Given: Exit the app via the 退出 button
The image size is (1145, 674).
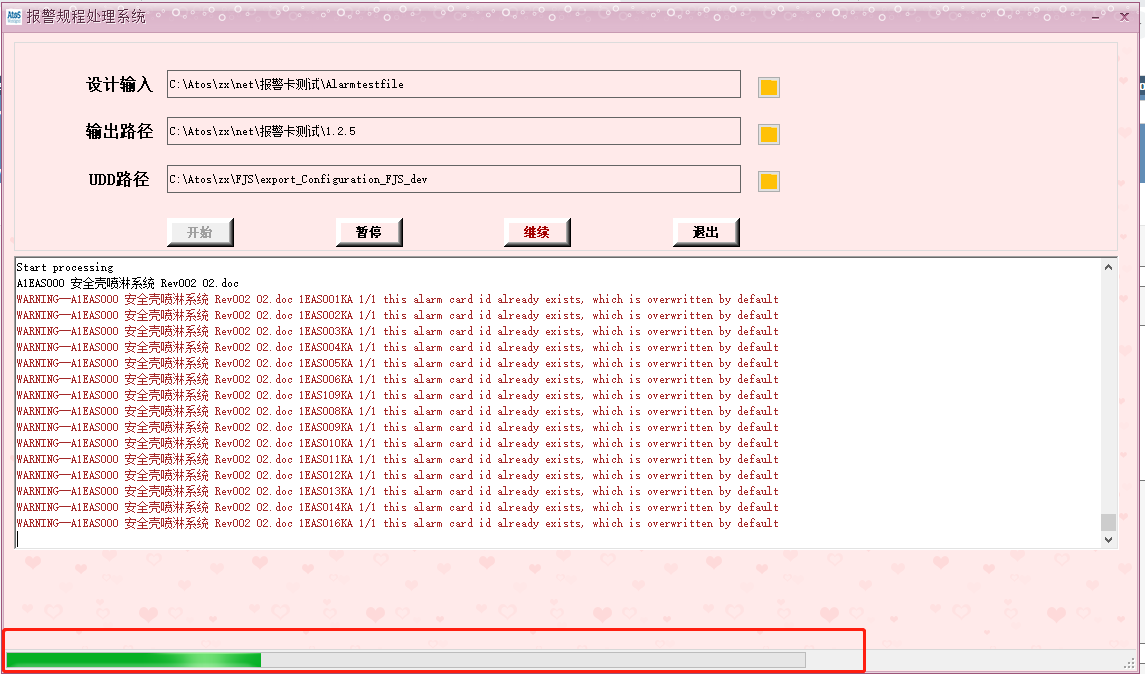Looking at the screenshot, I should (706, 232).
